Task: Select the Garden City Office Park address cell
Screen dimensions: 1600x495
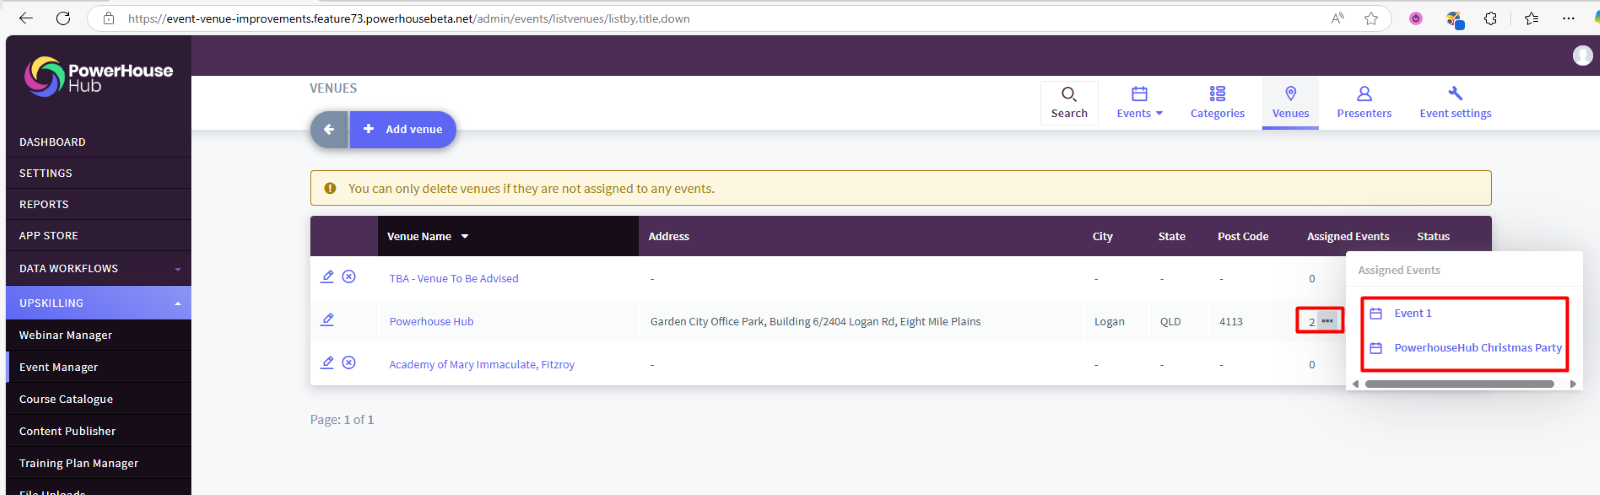Action: pos(815,322)
